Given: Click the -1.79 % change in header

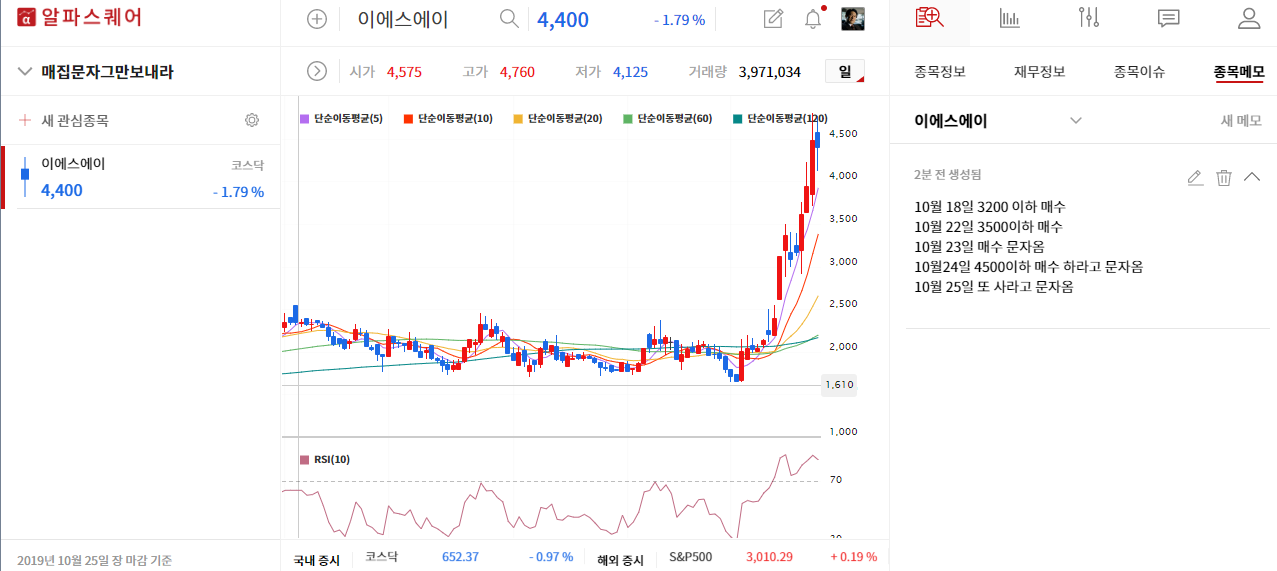Looking at the screenshot, I should (x=679, y=20).
